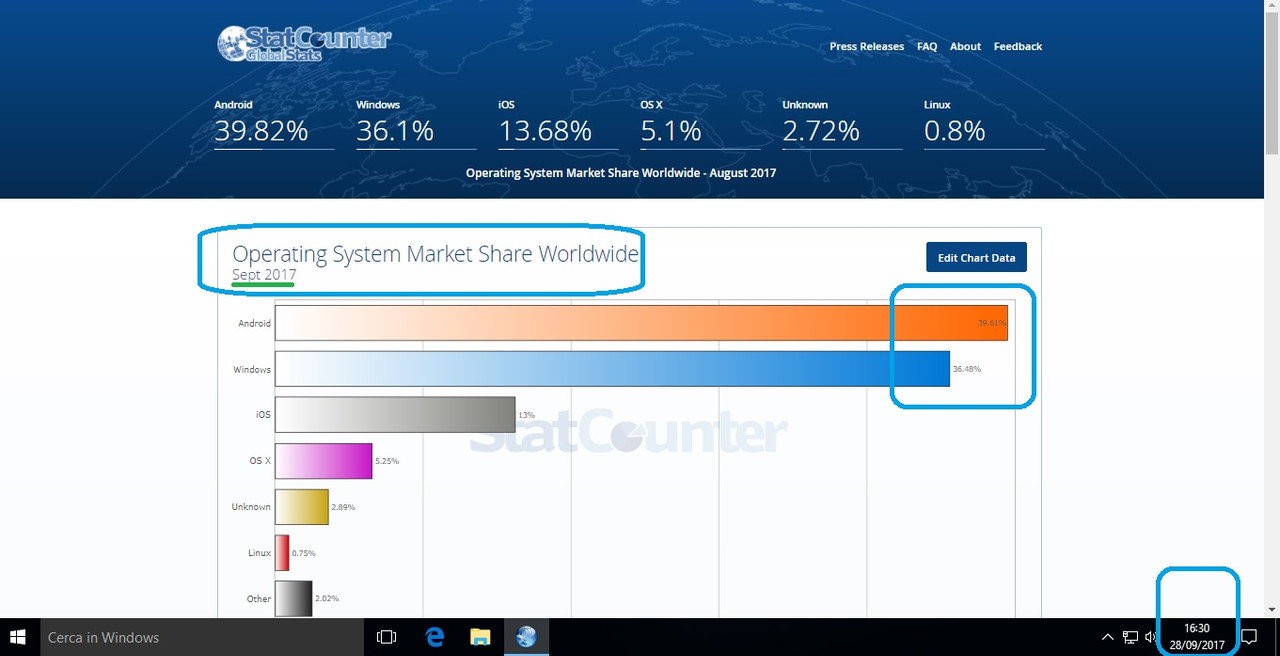The image size is (1280, 656).
Task: Open Task View from the taskbar
Action: click(x=386, y=637)
